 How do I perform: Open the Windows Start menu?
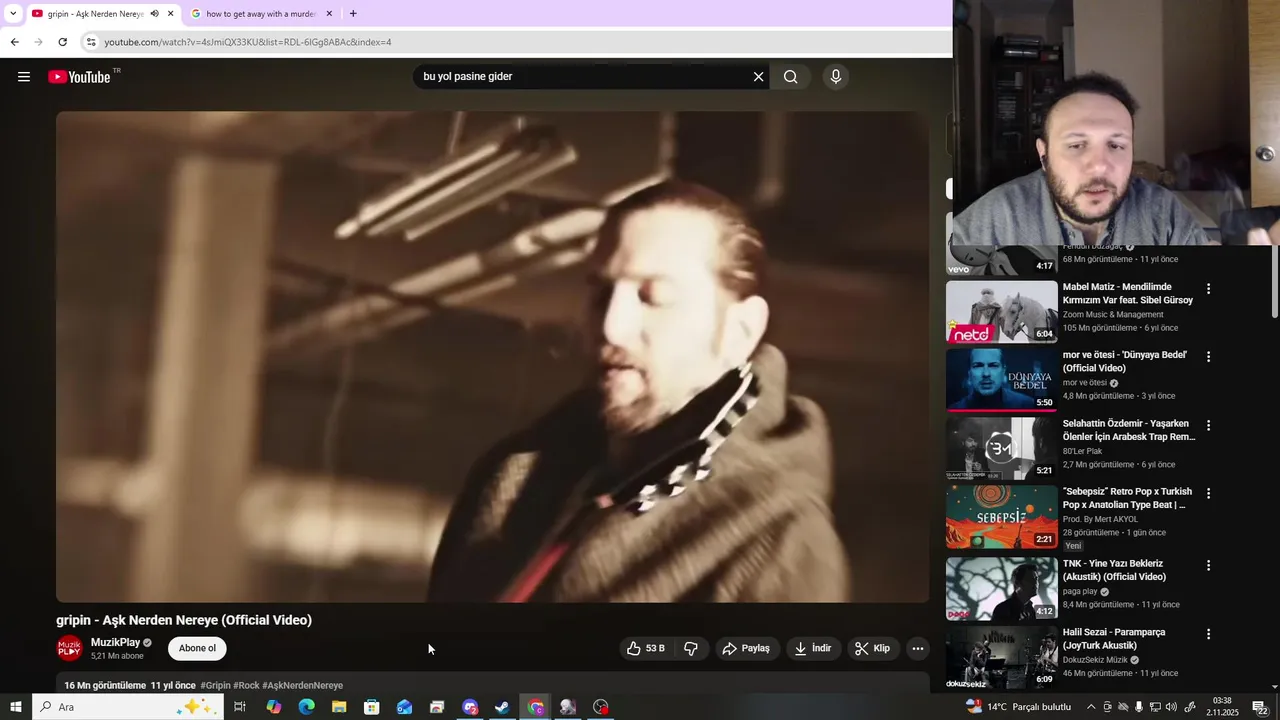pos(15,707)
